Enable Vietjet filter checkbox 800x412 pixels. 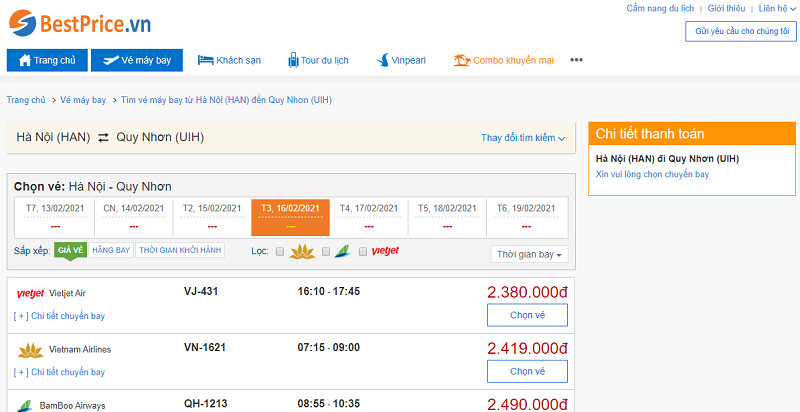pos(363,251)
